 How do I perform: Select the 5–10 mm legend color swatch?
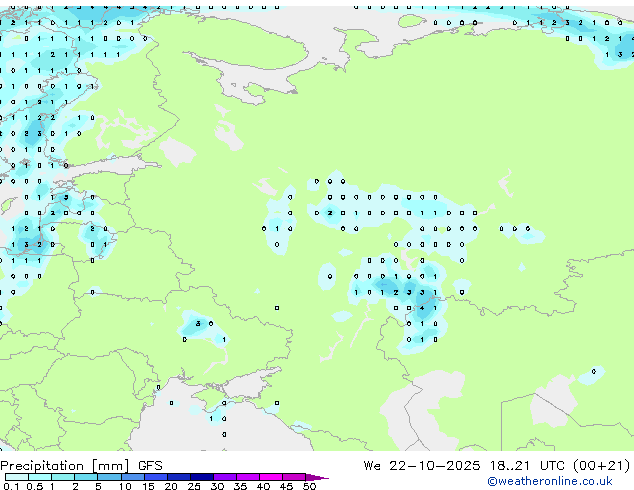[x=109, y=477]
